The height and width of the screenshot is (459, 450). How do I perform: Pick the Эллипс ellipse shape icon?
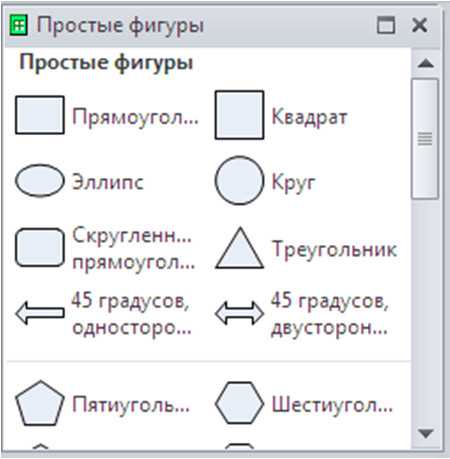pyautogui.click(x=40, y=180)
